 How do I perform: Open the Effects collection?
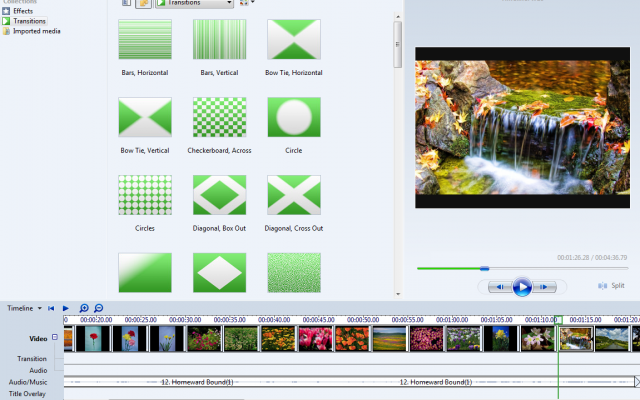pos(18,11)
